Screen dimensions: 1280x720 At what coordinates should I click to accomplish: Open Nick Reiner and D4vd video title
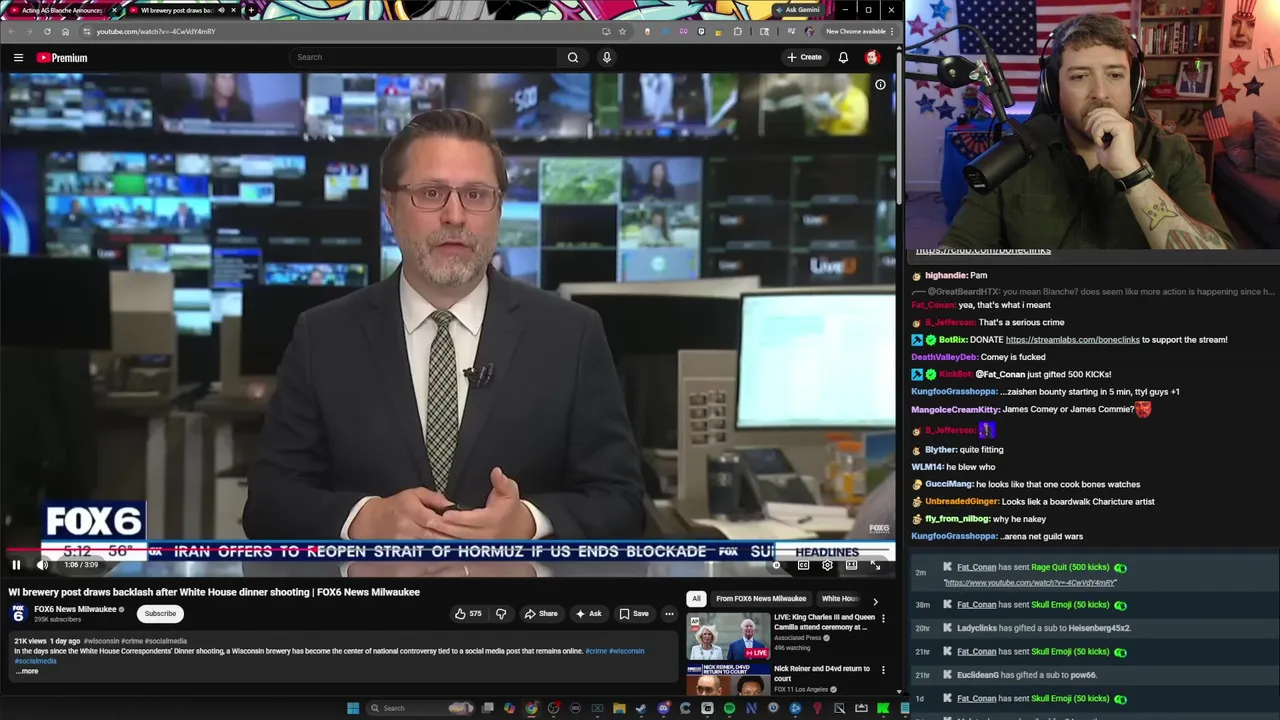click(x=822, y=673)
